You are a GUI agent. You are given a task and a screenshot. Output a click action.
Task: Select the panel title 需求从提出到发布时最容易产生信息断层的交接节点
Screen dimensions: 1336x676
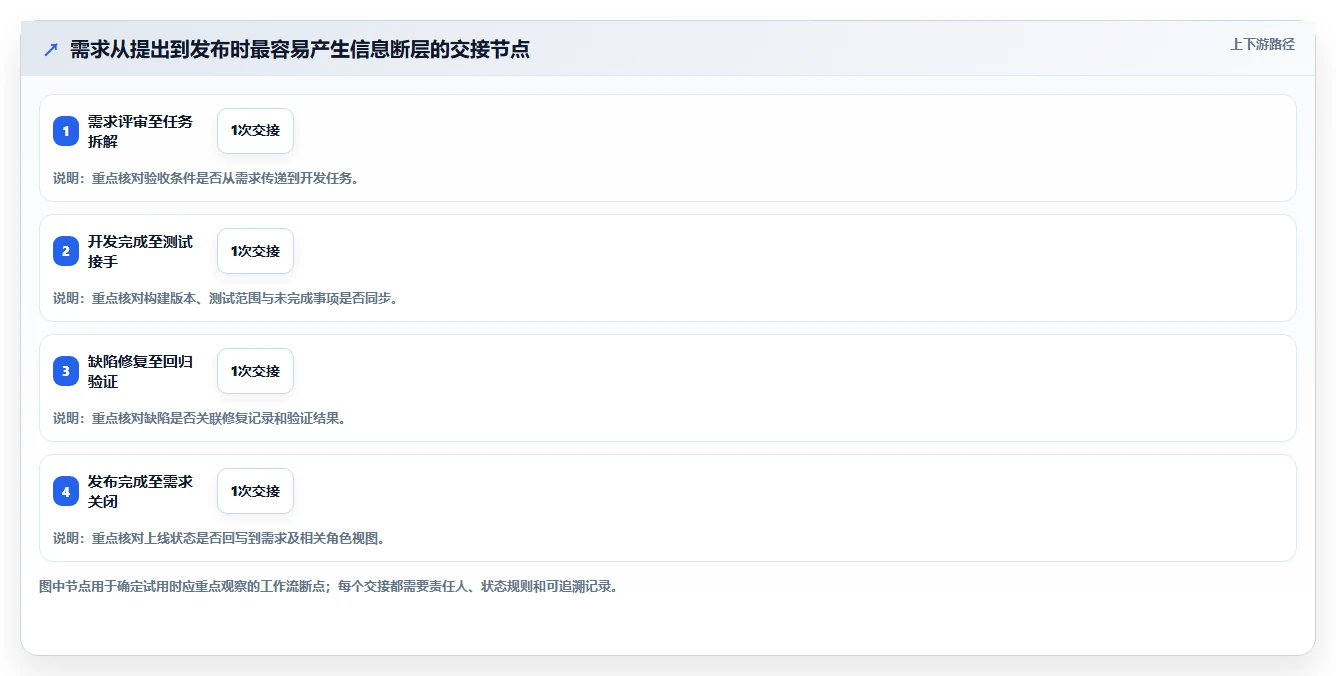(299, 49)
